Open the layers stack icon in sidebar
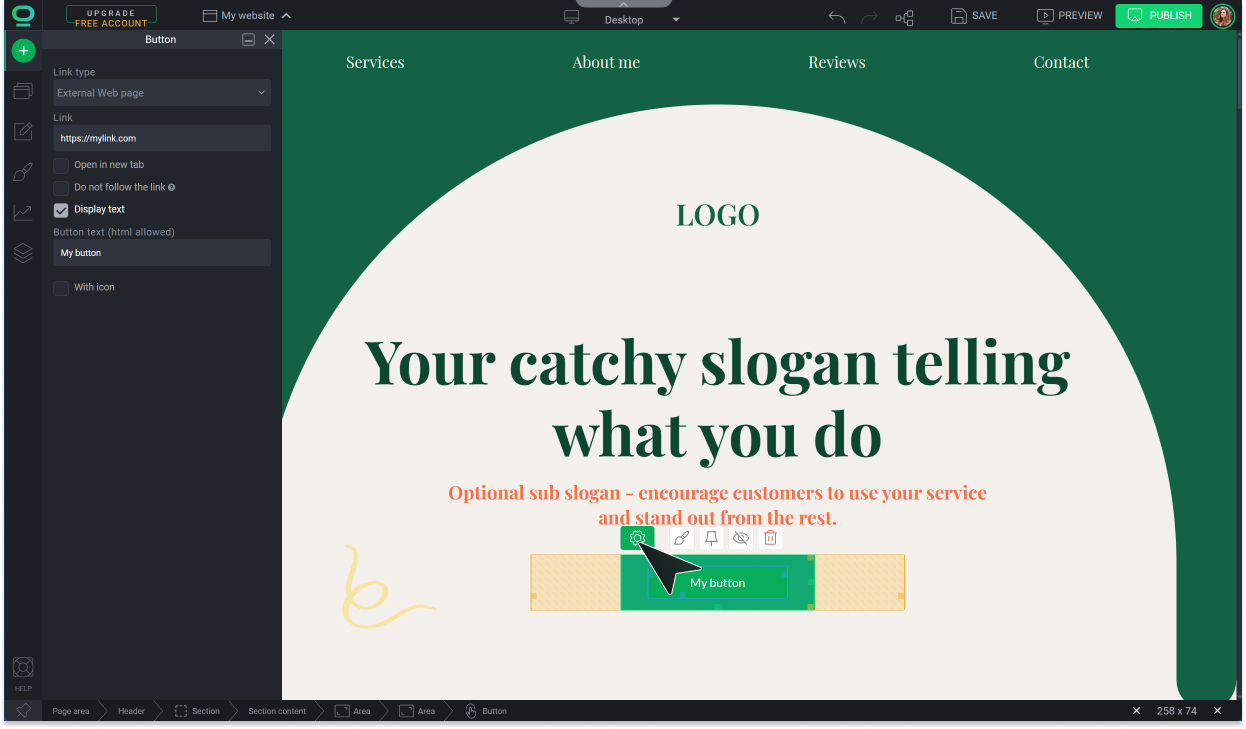Image resolution: width=1246 pixels, height=729 pixels. click(23, 253)
